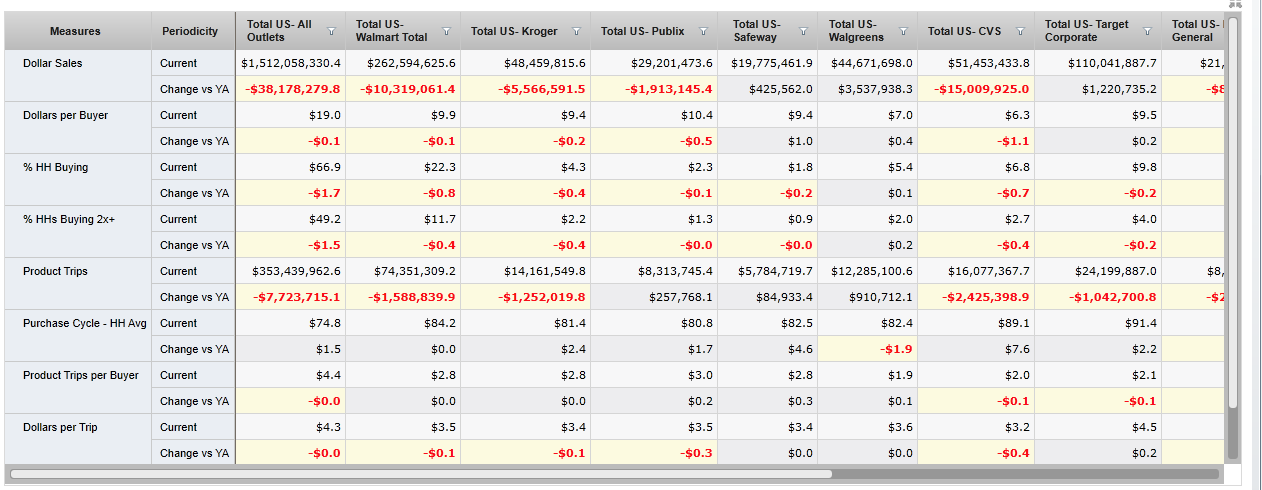The height and width of the screenshot is (490, 1262).
Task: Open Total US- Safeway column filter
Action: (803, 32)
